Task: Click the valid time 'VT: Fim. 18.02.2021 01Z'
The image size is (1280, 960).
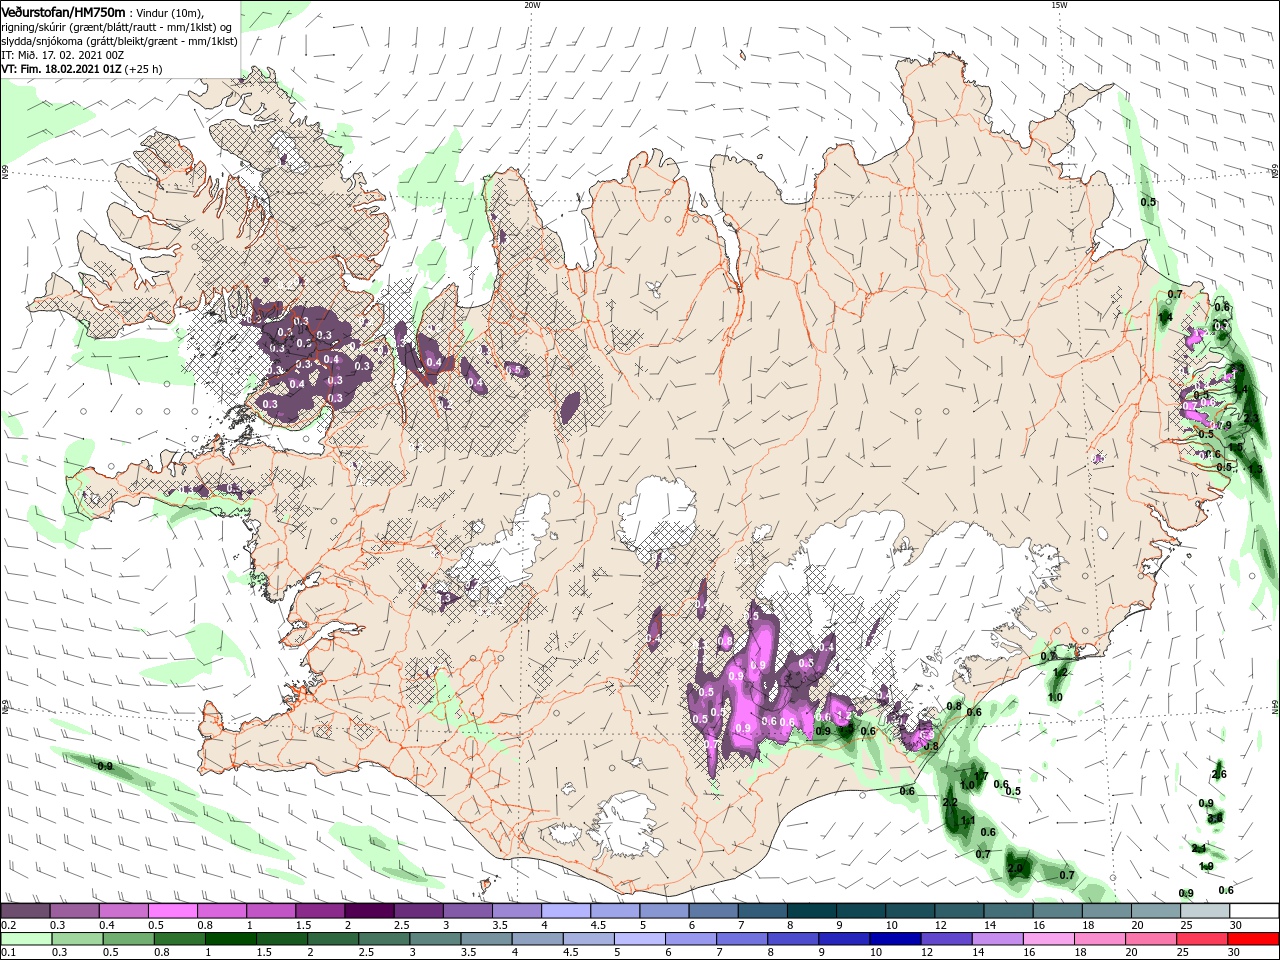Action: (61, 69)
